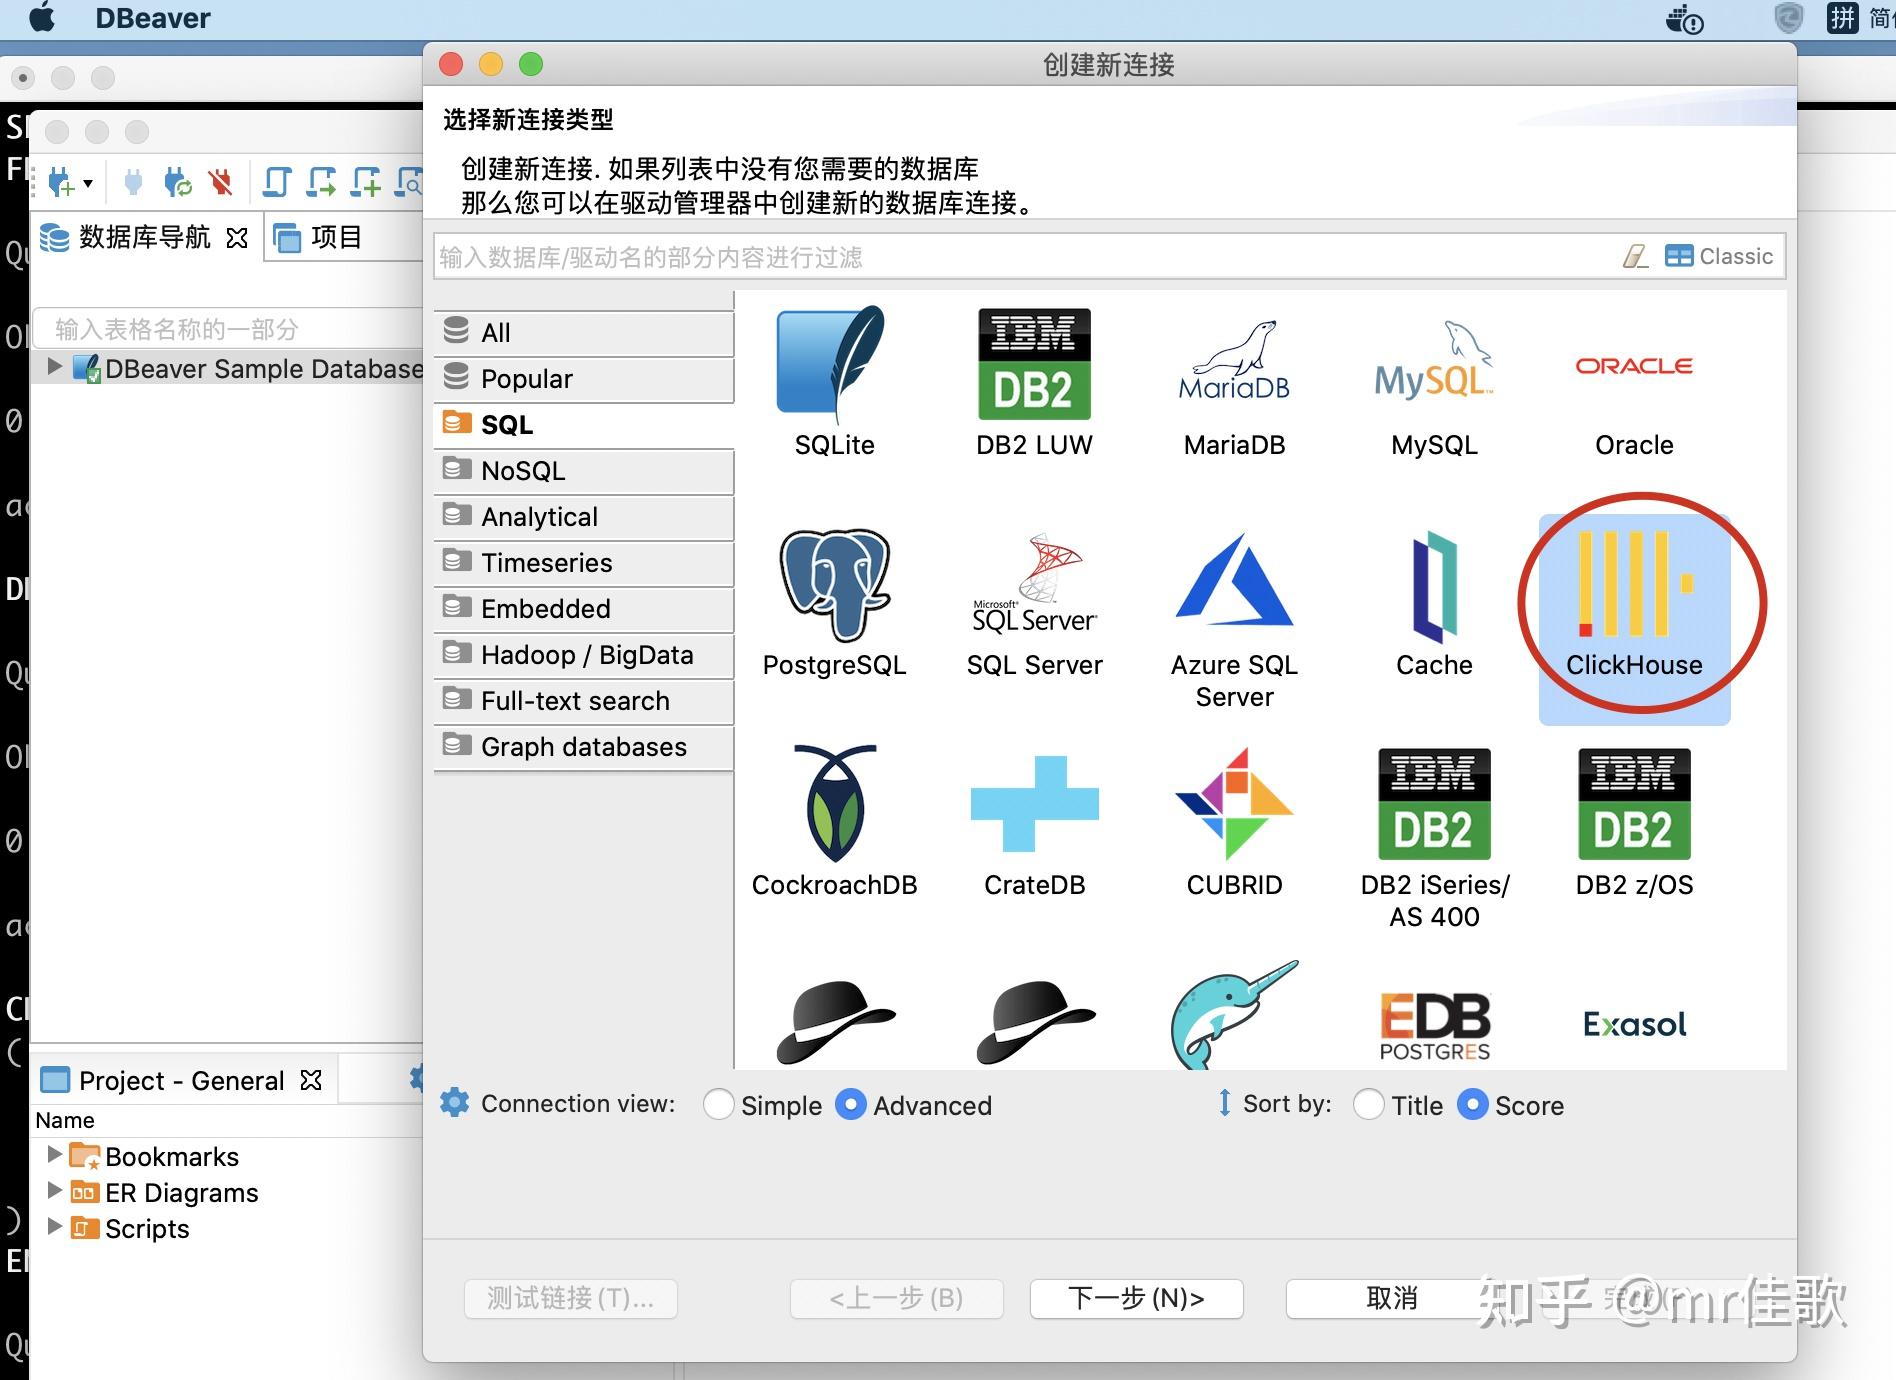The image size is (1896, 1380).
Task: Select the CUBRID driver icon
Action: point(1234,804)
